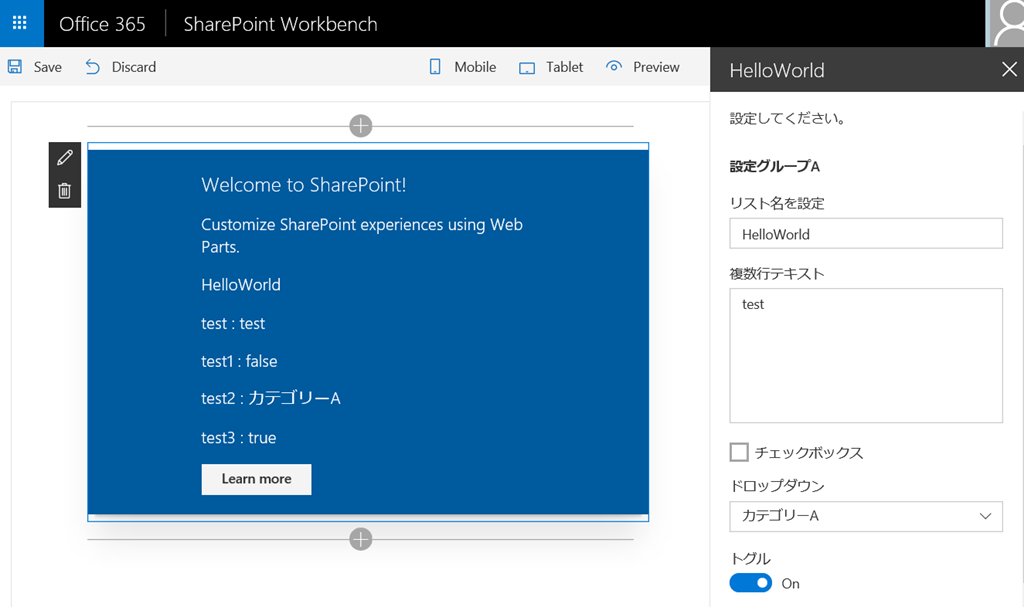Screen dimensions: 1024x607
Task: Click the Preview eye icon
Action: click(x=614, y=66)
